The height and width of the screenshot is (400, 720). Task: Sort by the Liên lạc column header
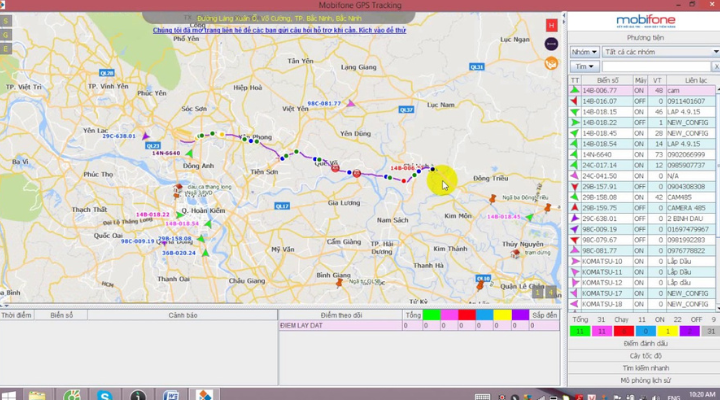(696, 80)
